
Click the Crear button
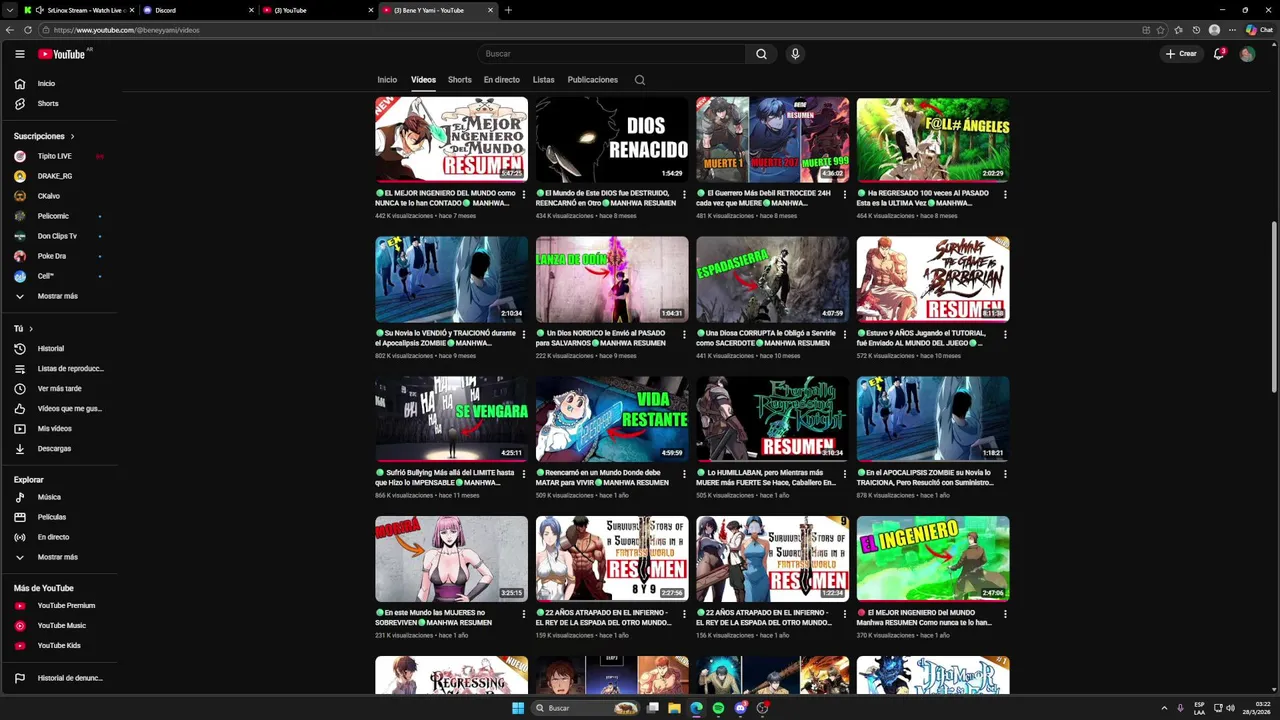(x=1181, y=54)
